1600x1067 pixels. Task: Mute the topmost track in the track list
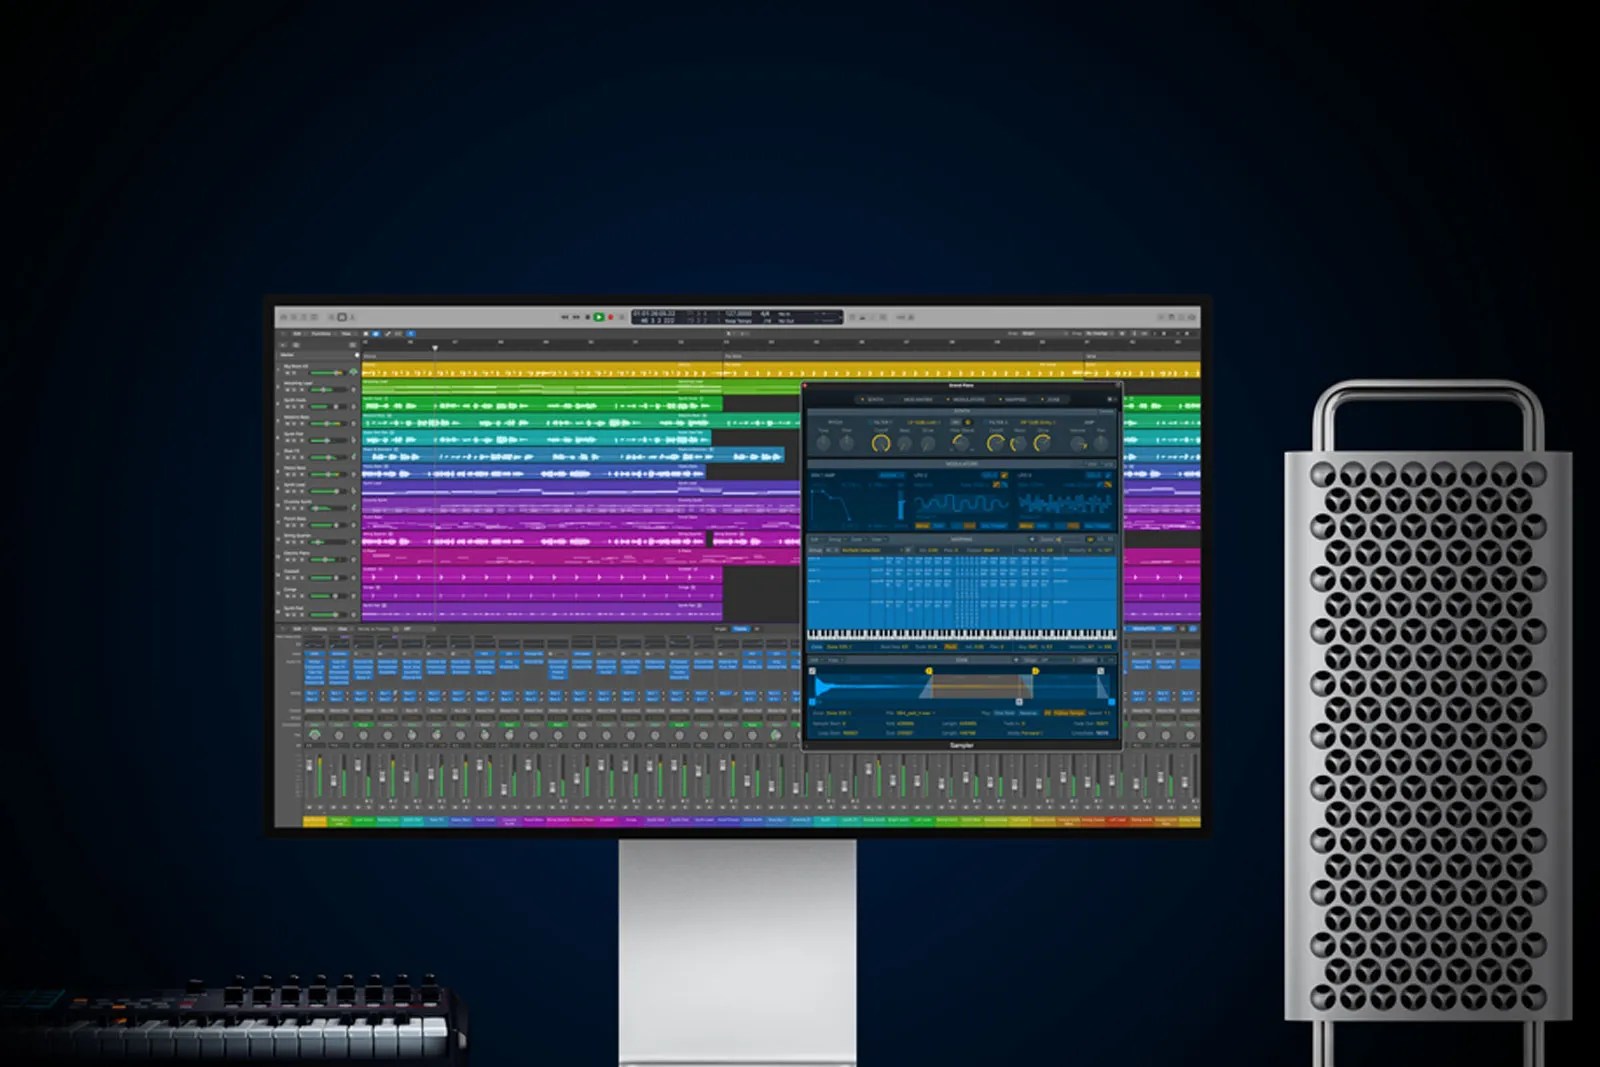click(287, 373)
